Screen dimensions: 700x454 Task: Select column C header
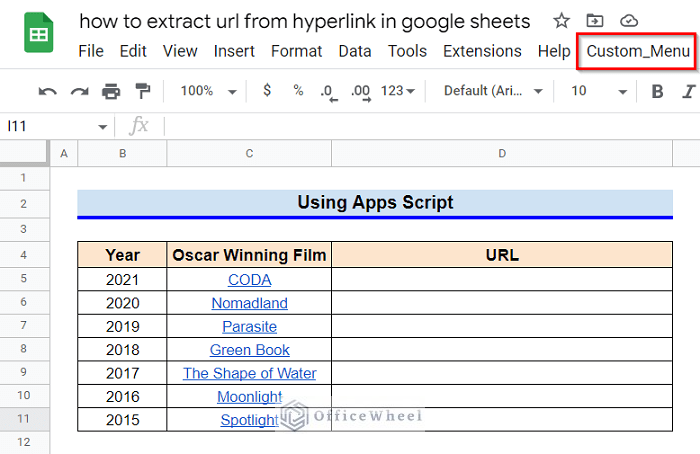tap(249, 154)
